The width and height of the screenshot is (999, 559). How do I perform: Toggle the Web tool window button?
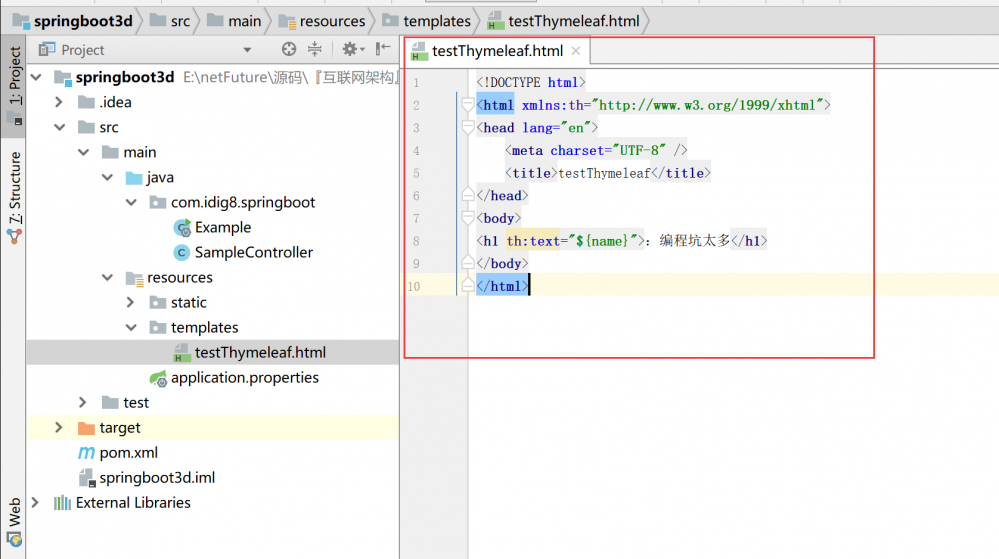pos(14,512)
